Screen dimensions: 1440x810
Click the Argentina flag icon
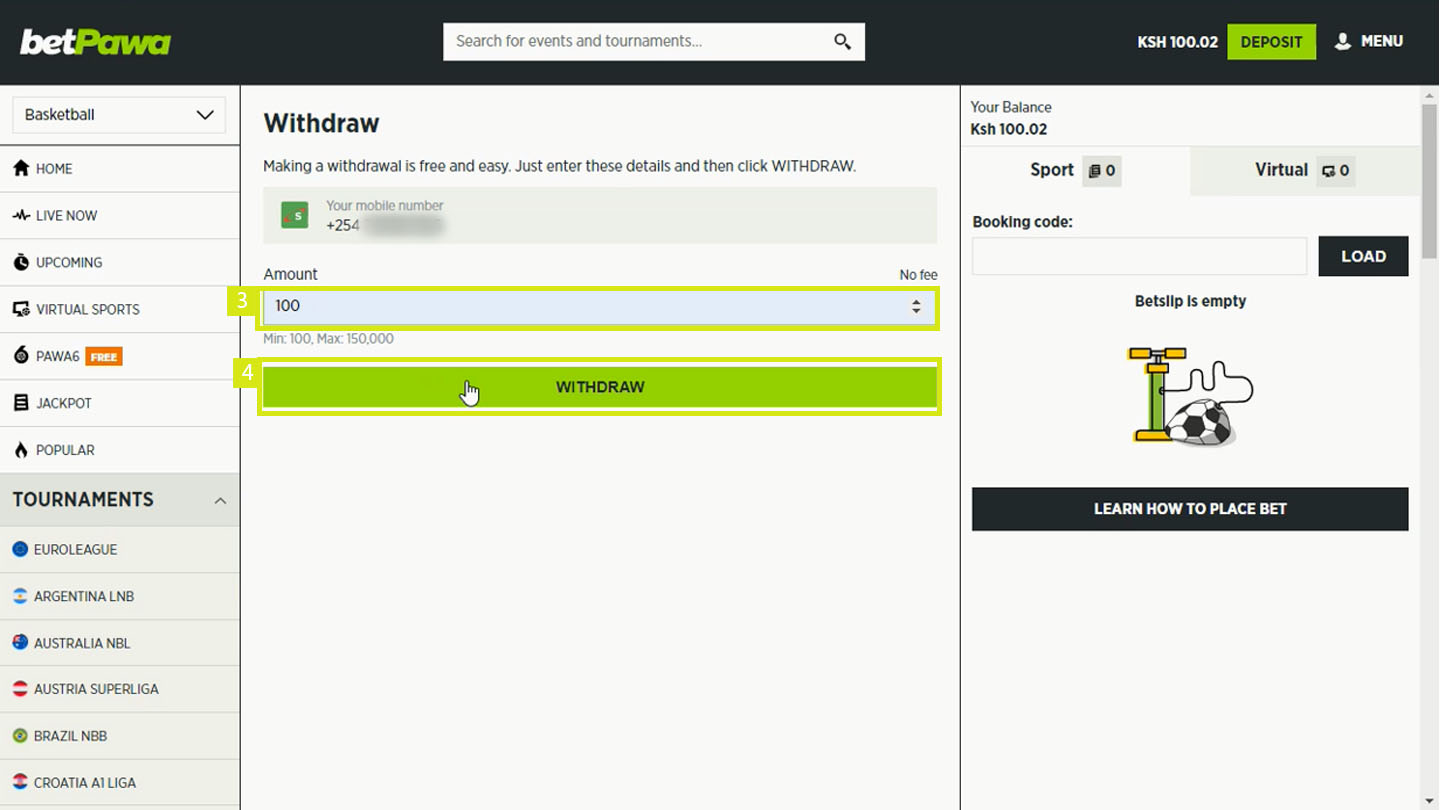(20, 596)
